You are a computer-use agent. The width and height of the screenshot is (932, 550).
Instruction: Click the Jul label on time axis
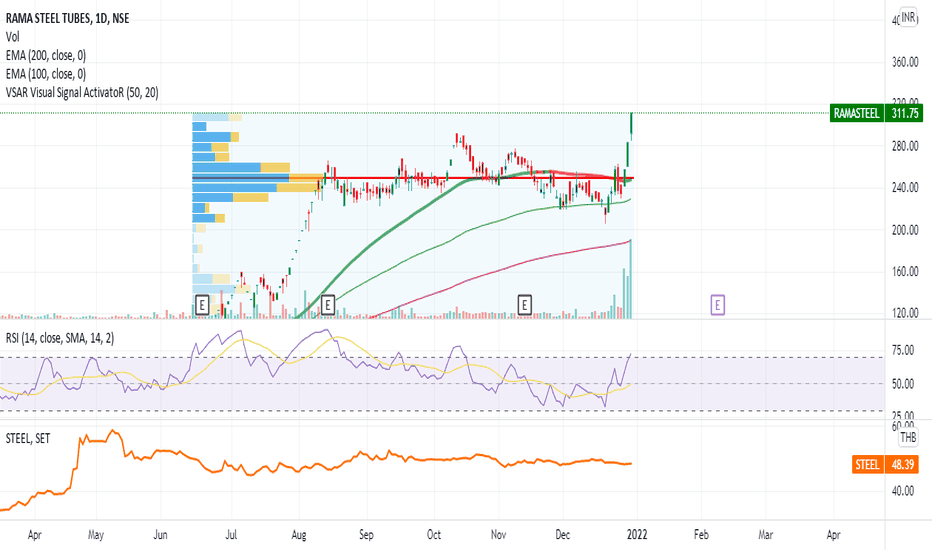[231, 535]
